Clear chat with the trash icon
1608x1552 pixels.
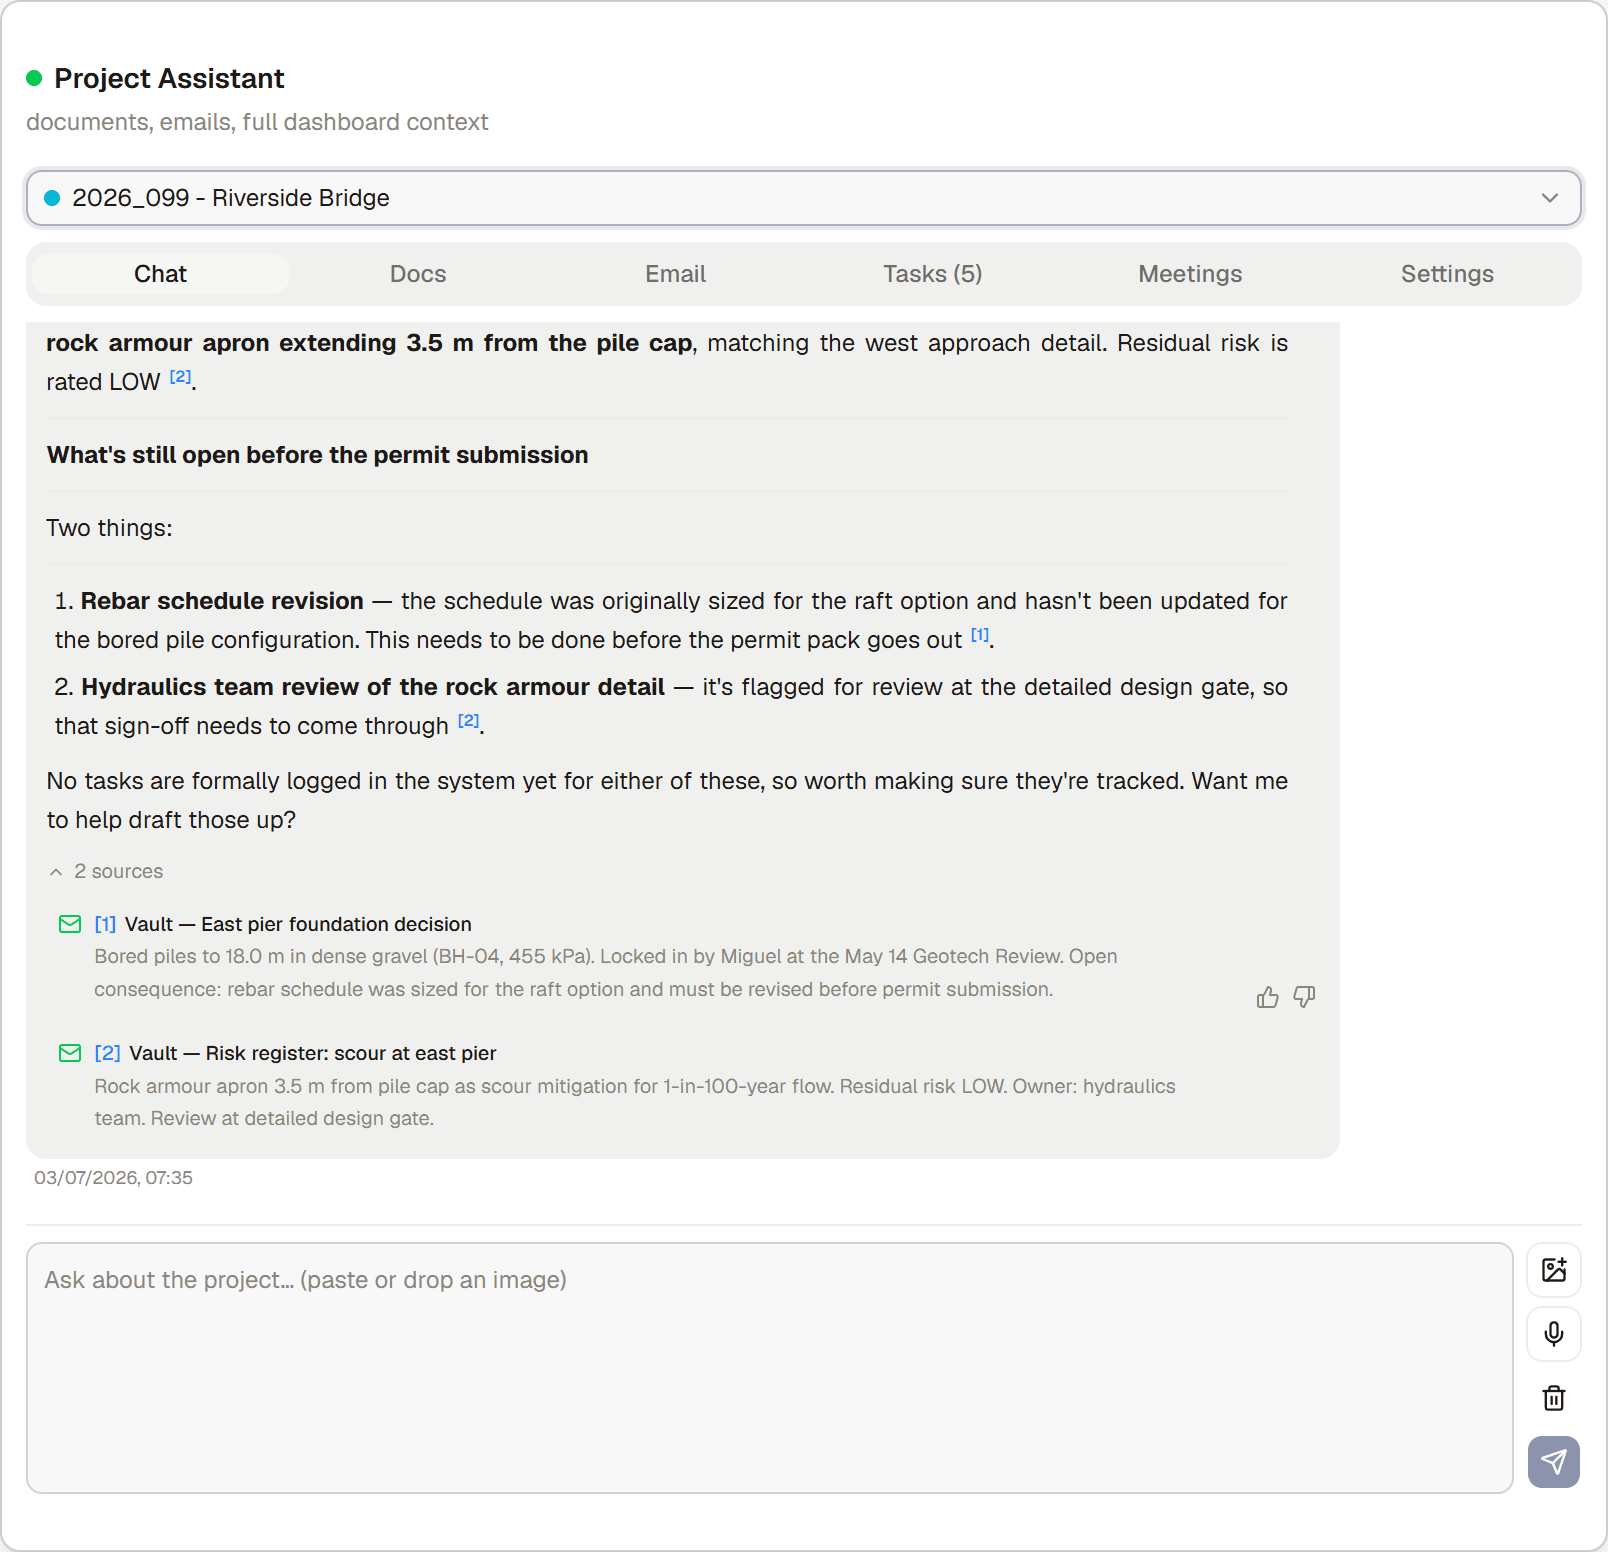(1554, 1398)
